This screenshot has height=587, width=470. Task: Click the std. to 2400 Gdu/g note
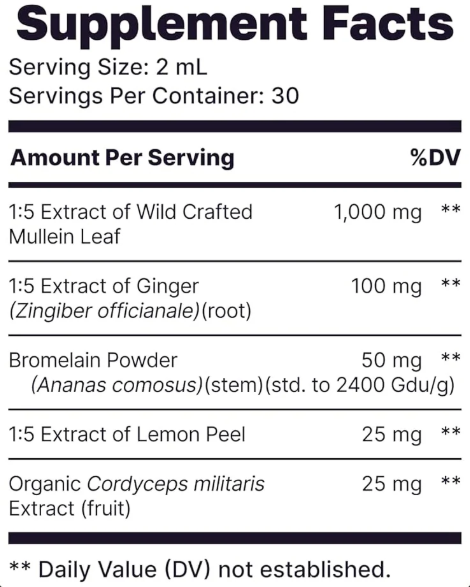point(360,385)
